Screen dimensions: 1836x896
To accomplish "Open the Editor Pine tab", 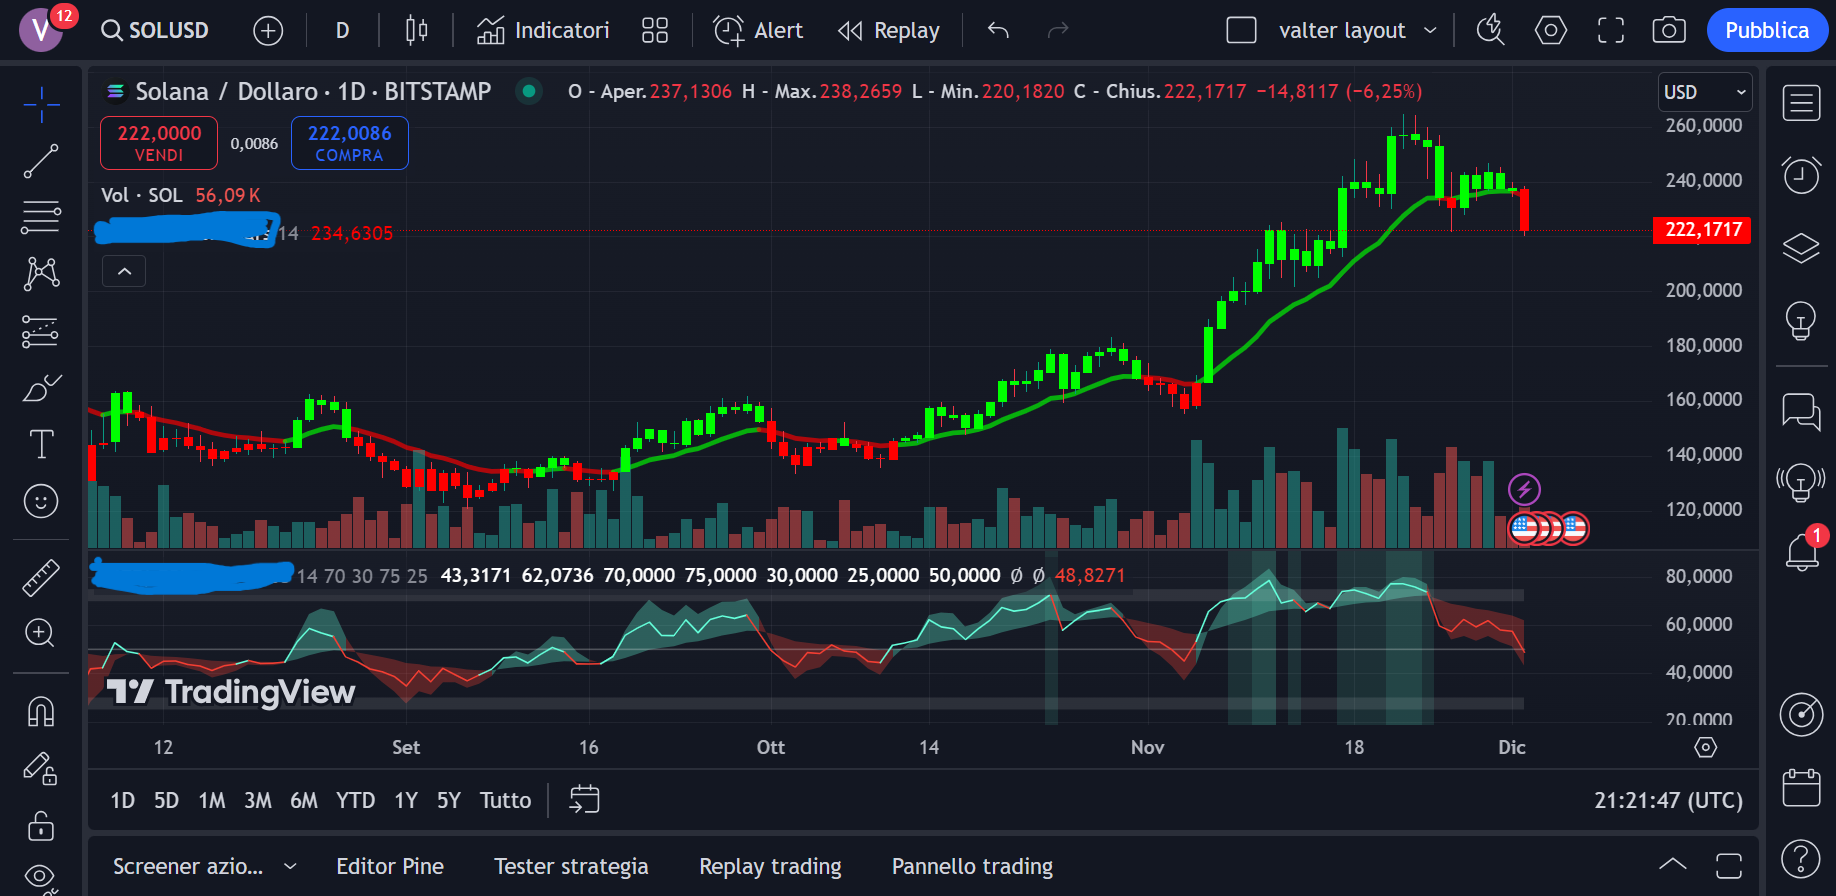I will click(390, 866).
